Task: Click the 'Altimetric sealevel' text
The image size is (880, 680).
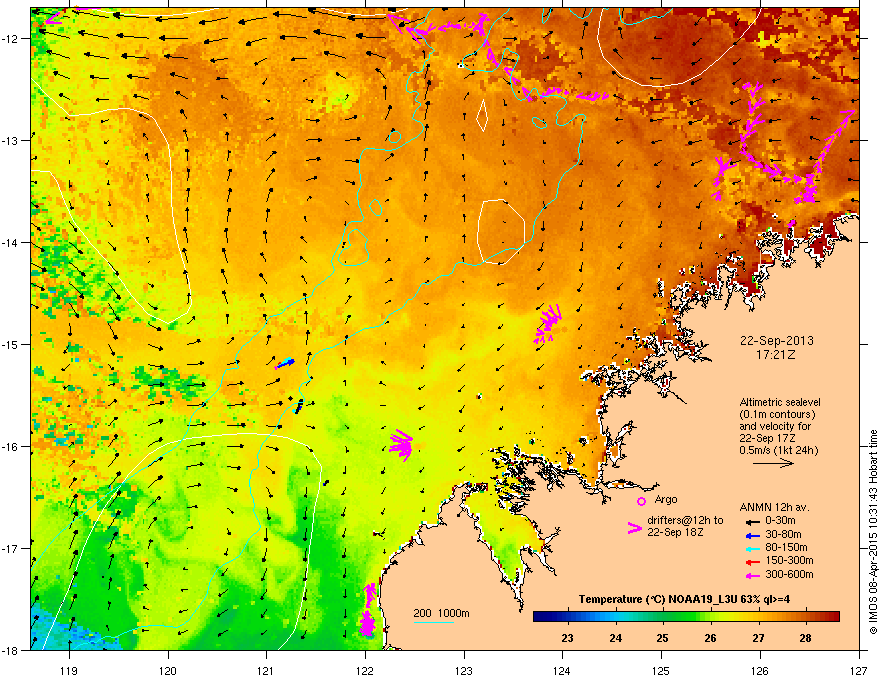Action: [780, 402]
